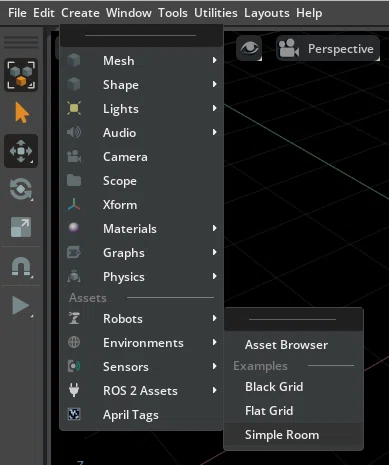The height and width of the screenshot is (465, 389).
Task: Click the Materials sphere icon
Action: tap(74, 228)
